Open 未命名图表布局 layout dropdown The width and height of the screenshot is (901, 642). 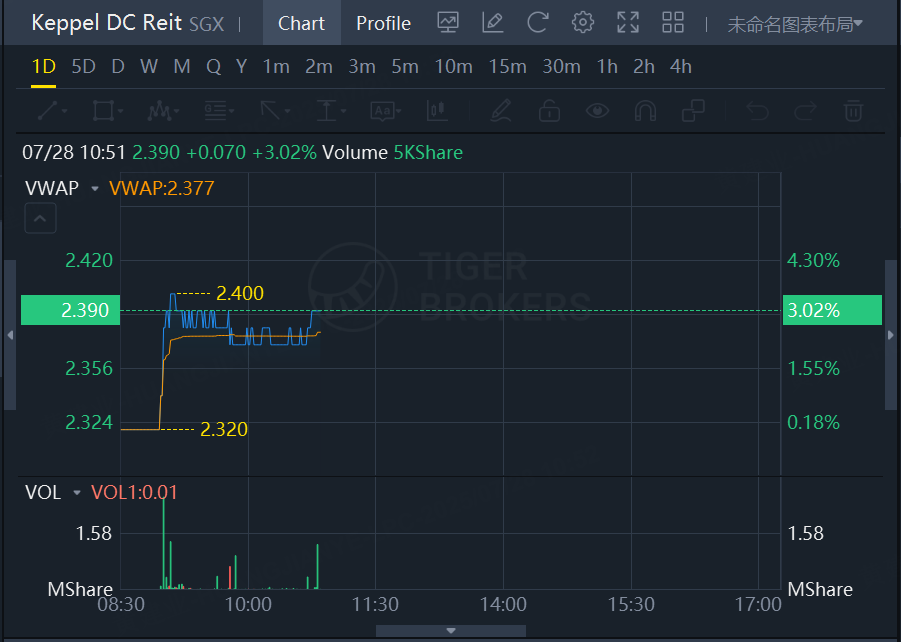pyautogui.click(x=795, y=24)
